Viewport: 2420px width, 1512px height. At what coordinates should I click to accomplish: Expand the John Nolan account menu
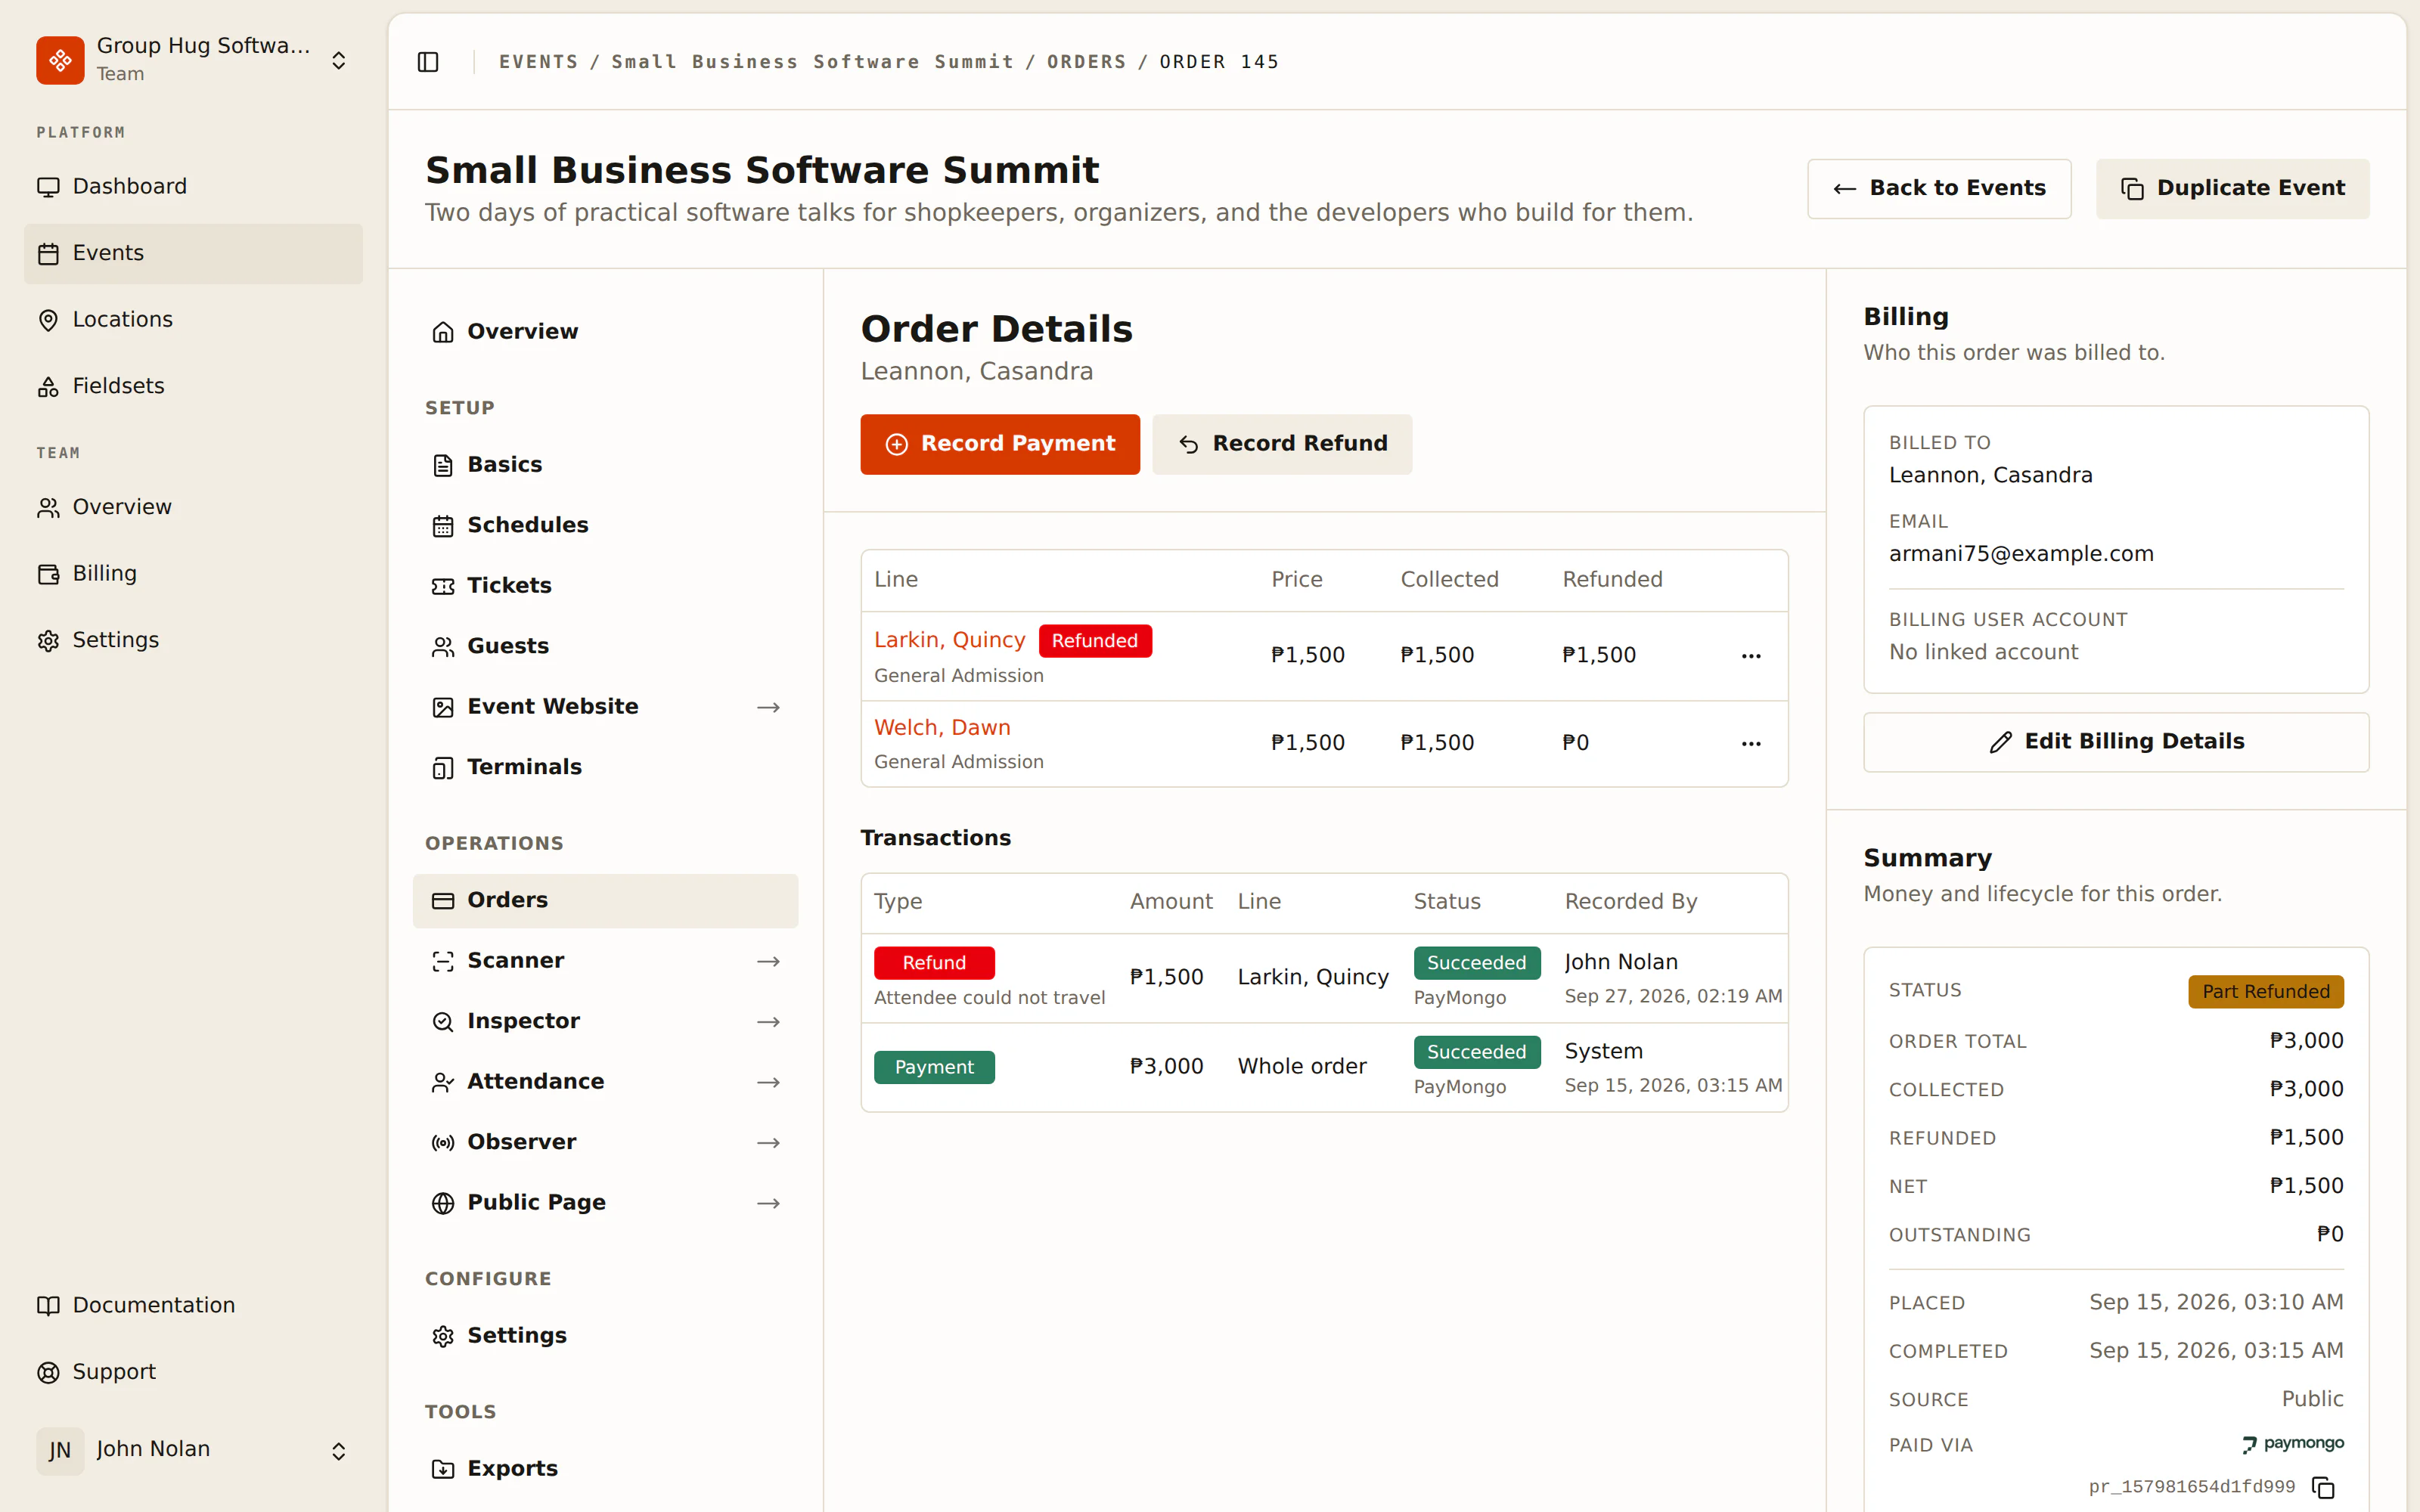[339, 1450]
